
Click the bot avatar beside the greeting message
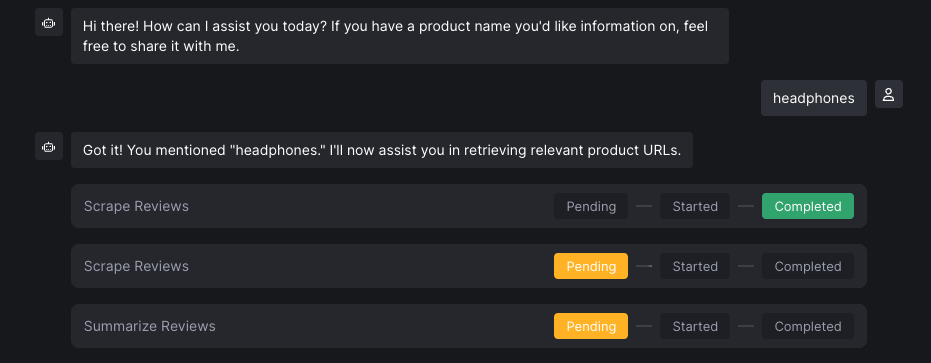point(49,23)
